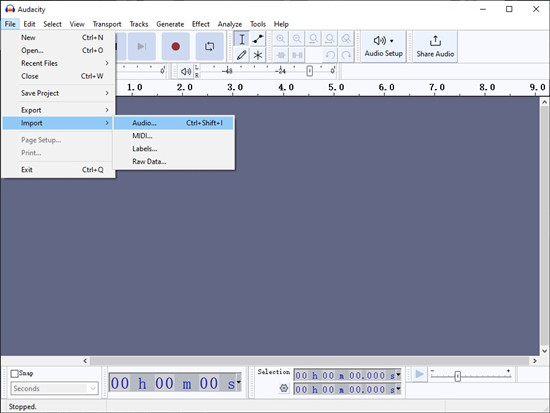Viewport: 550px width, 413px height.
Task: Select the Multi-tool asterisk icon
Action: tap(258, 55)
